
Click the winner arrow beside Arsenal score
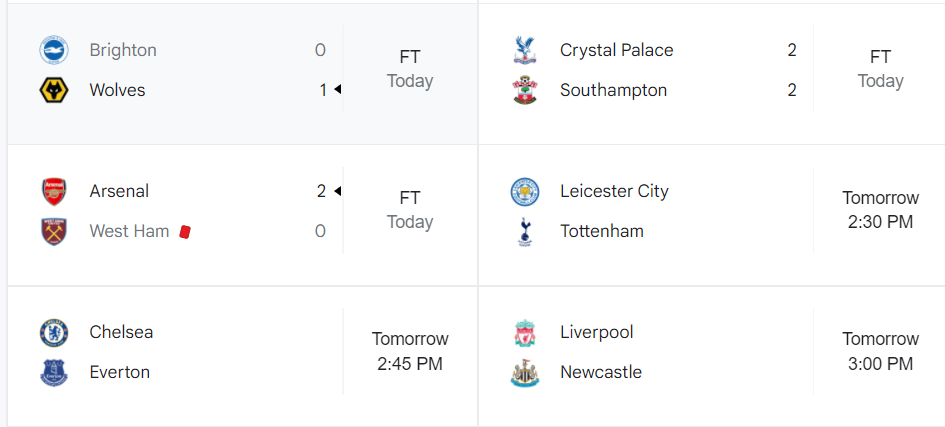point(338,191)
